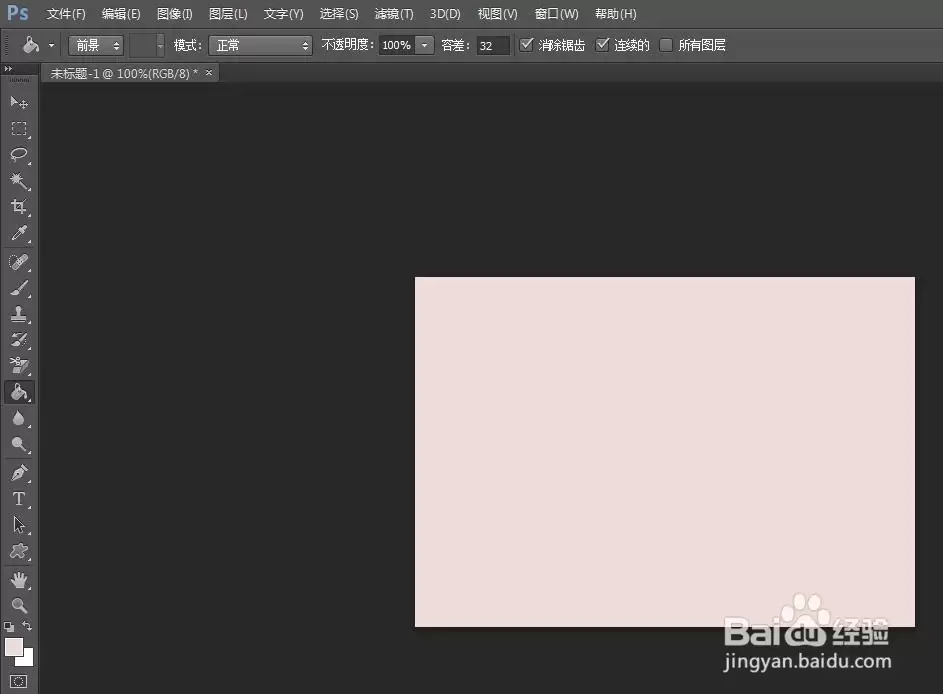943x694 pixels.
Task: Select the Magic Wand tool
Action: [x=19, y=180]
